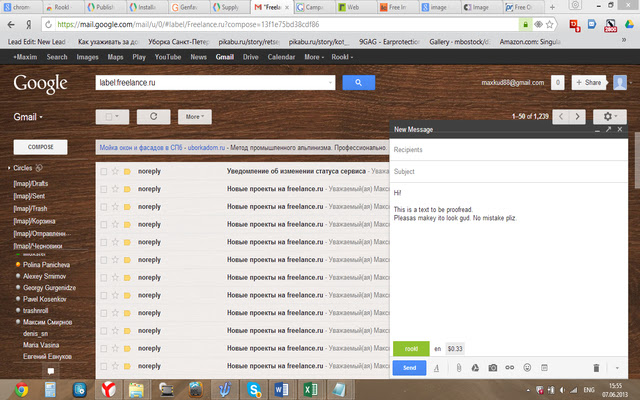Open YouTube in Google bar

point(168,57)
